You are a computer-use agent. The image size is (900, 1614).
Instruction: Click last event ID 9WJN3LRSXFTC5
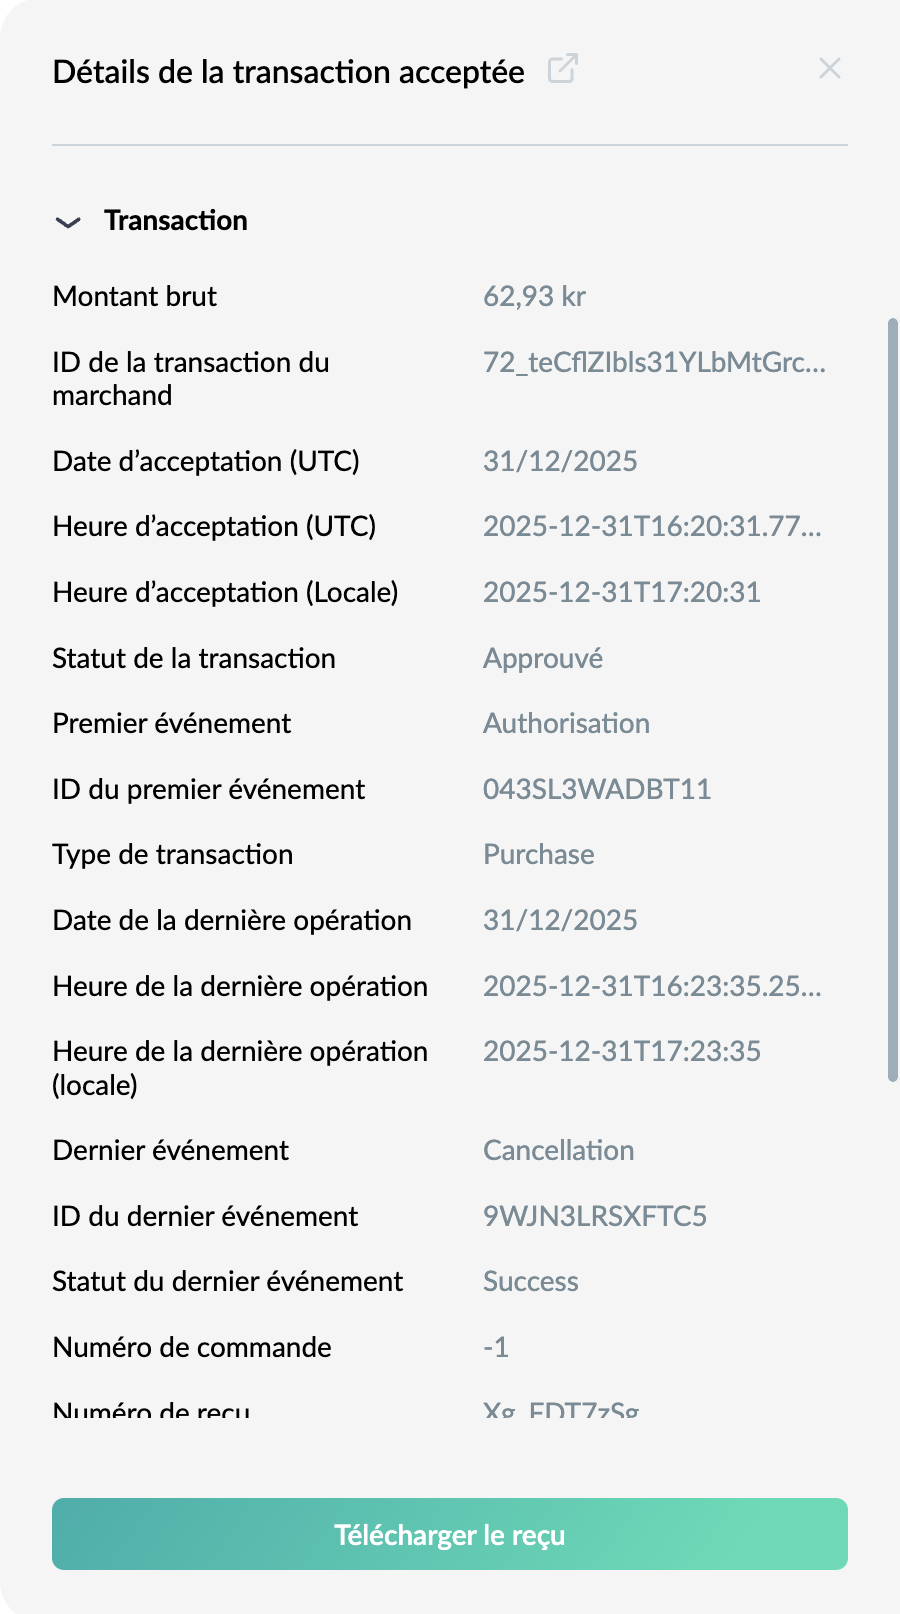(595, 1216)
